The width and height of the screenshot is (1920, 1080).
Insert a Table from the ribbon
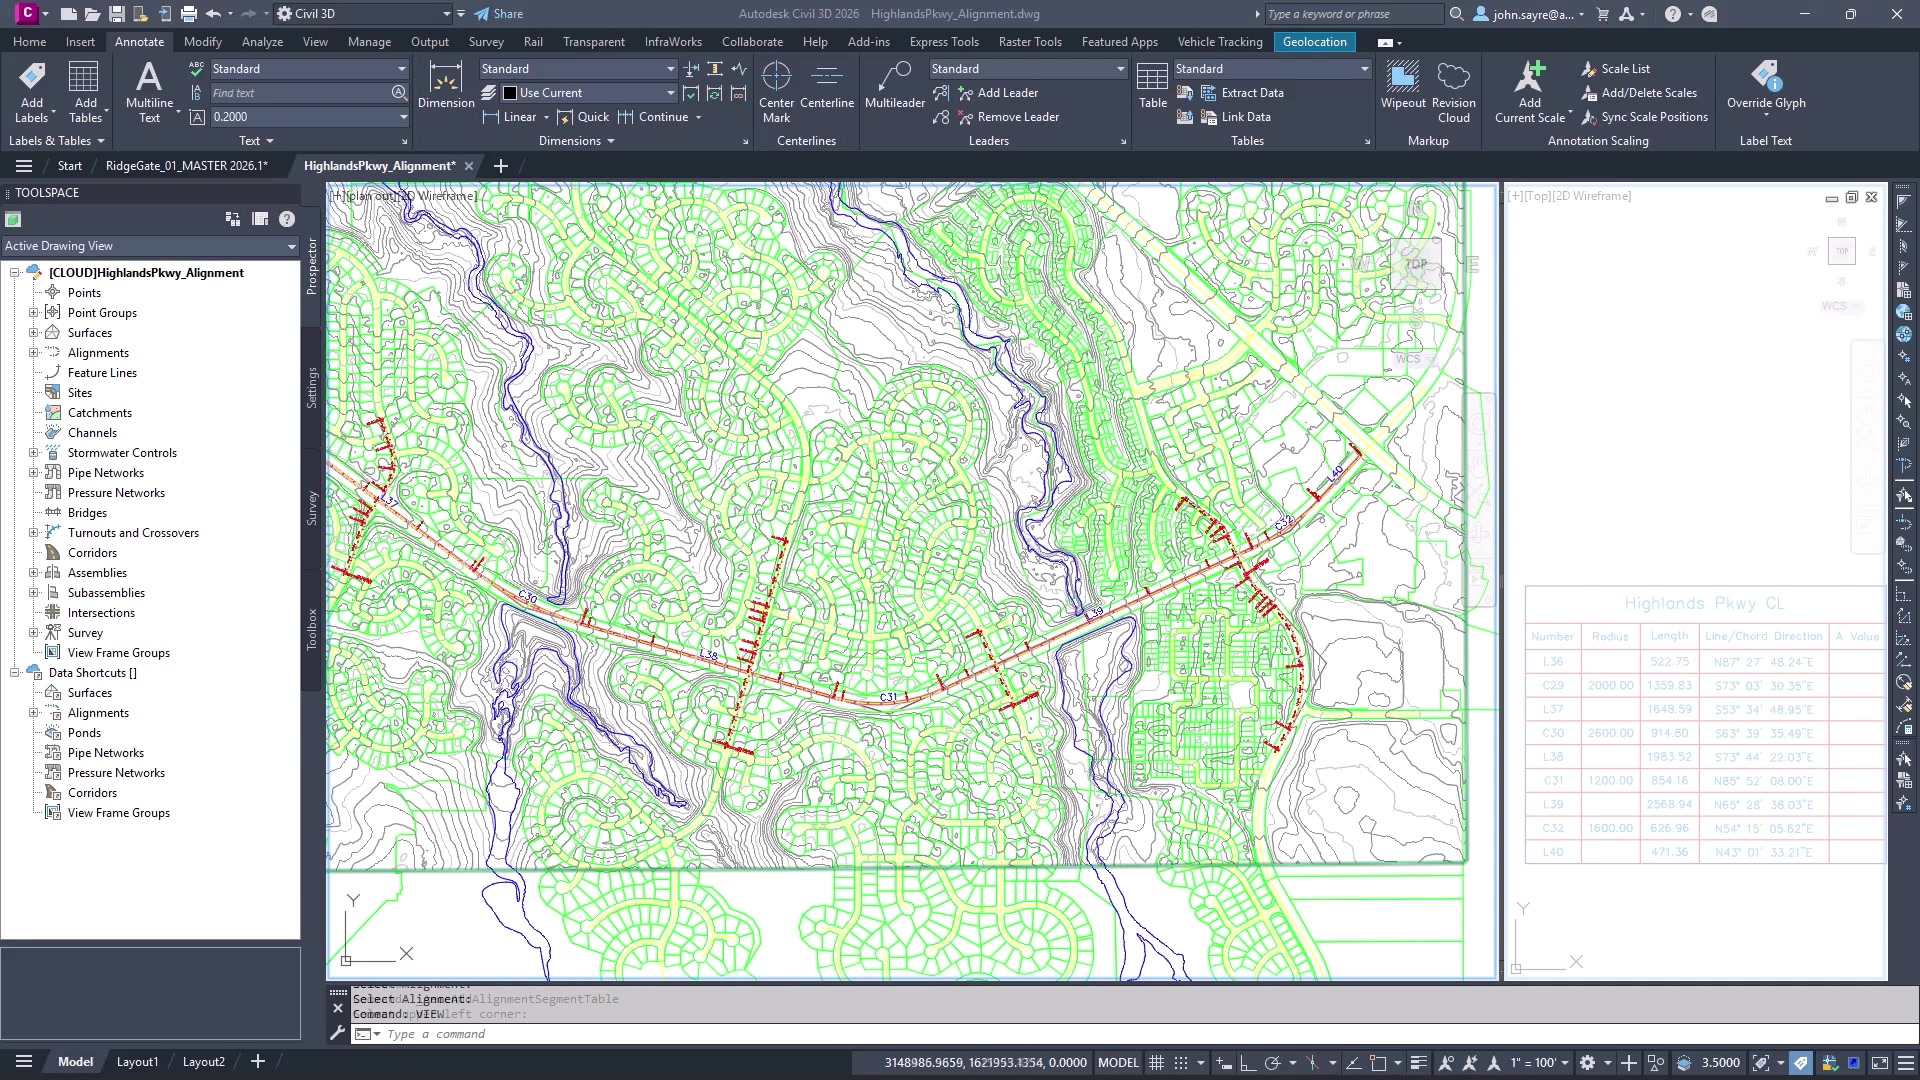pyautogui.click(x=1152, y=85)
